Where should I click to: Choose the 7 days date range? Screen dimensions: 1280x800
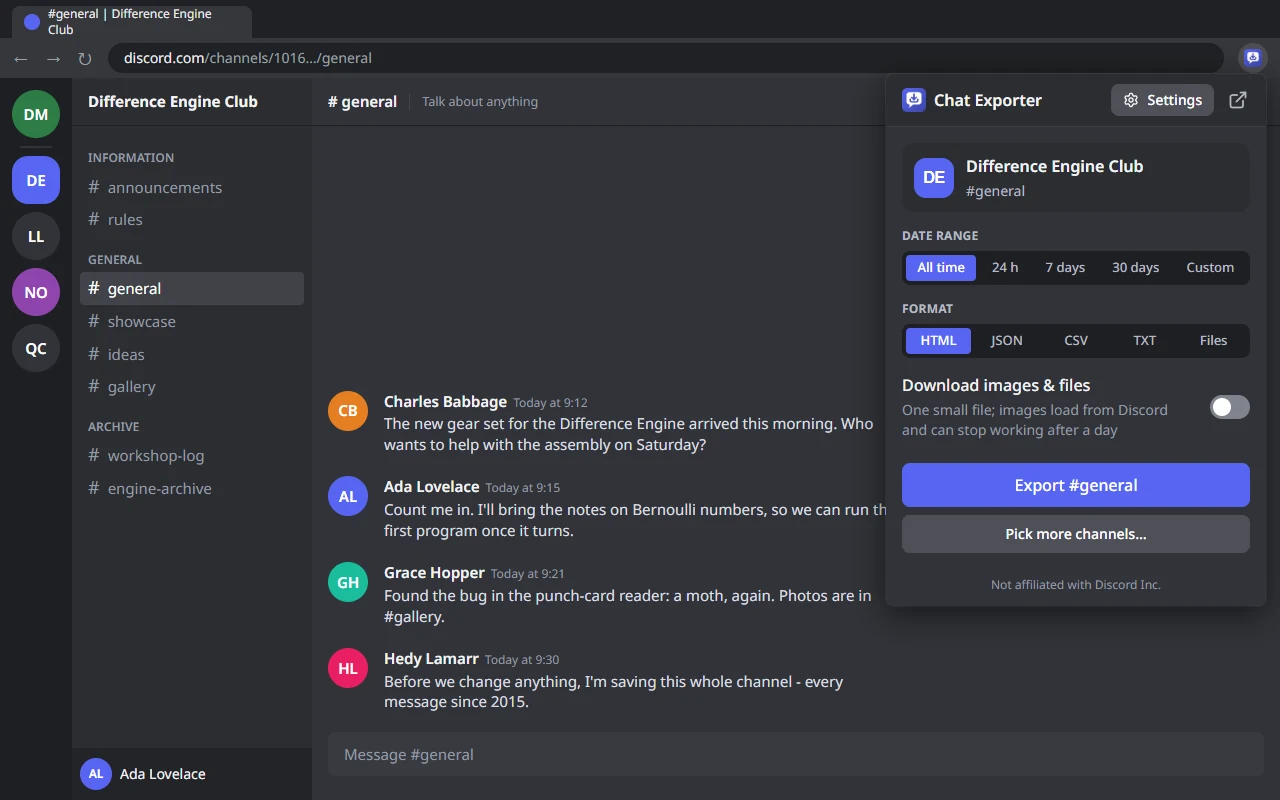[x=1065, y=267]
